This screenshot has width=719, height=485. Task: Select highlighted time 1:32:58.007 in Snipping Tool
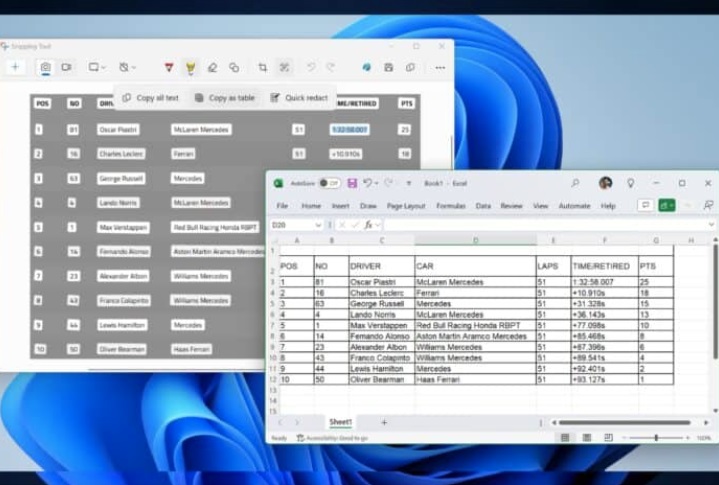(x=349, y=130)
